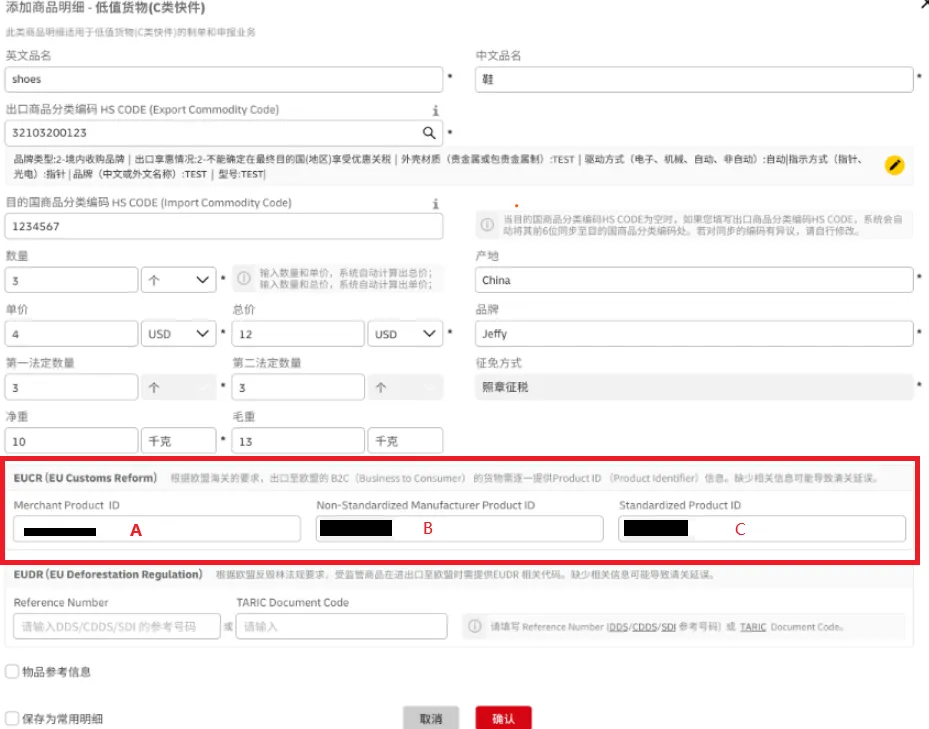The width and height of the screenshot is (929, 729).
Task: Click the TARIC link in hint text
Action: [x=753, y=627]
